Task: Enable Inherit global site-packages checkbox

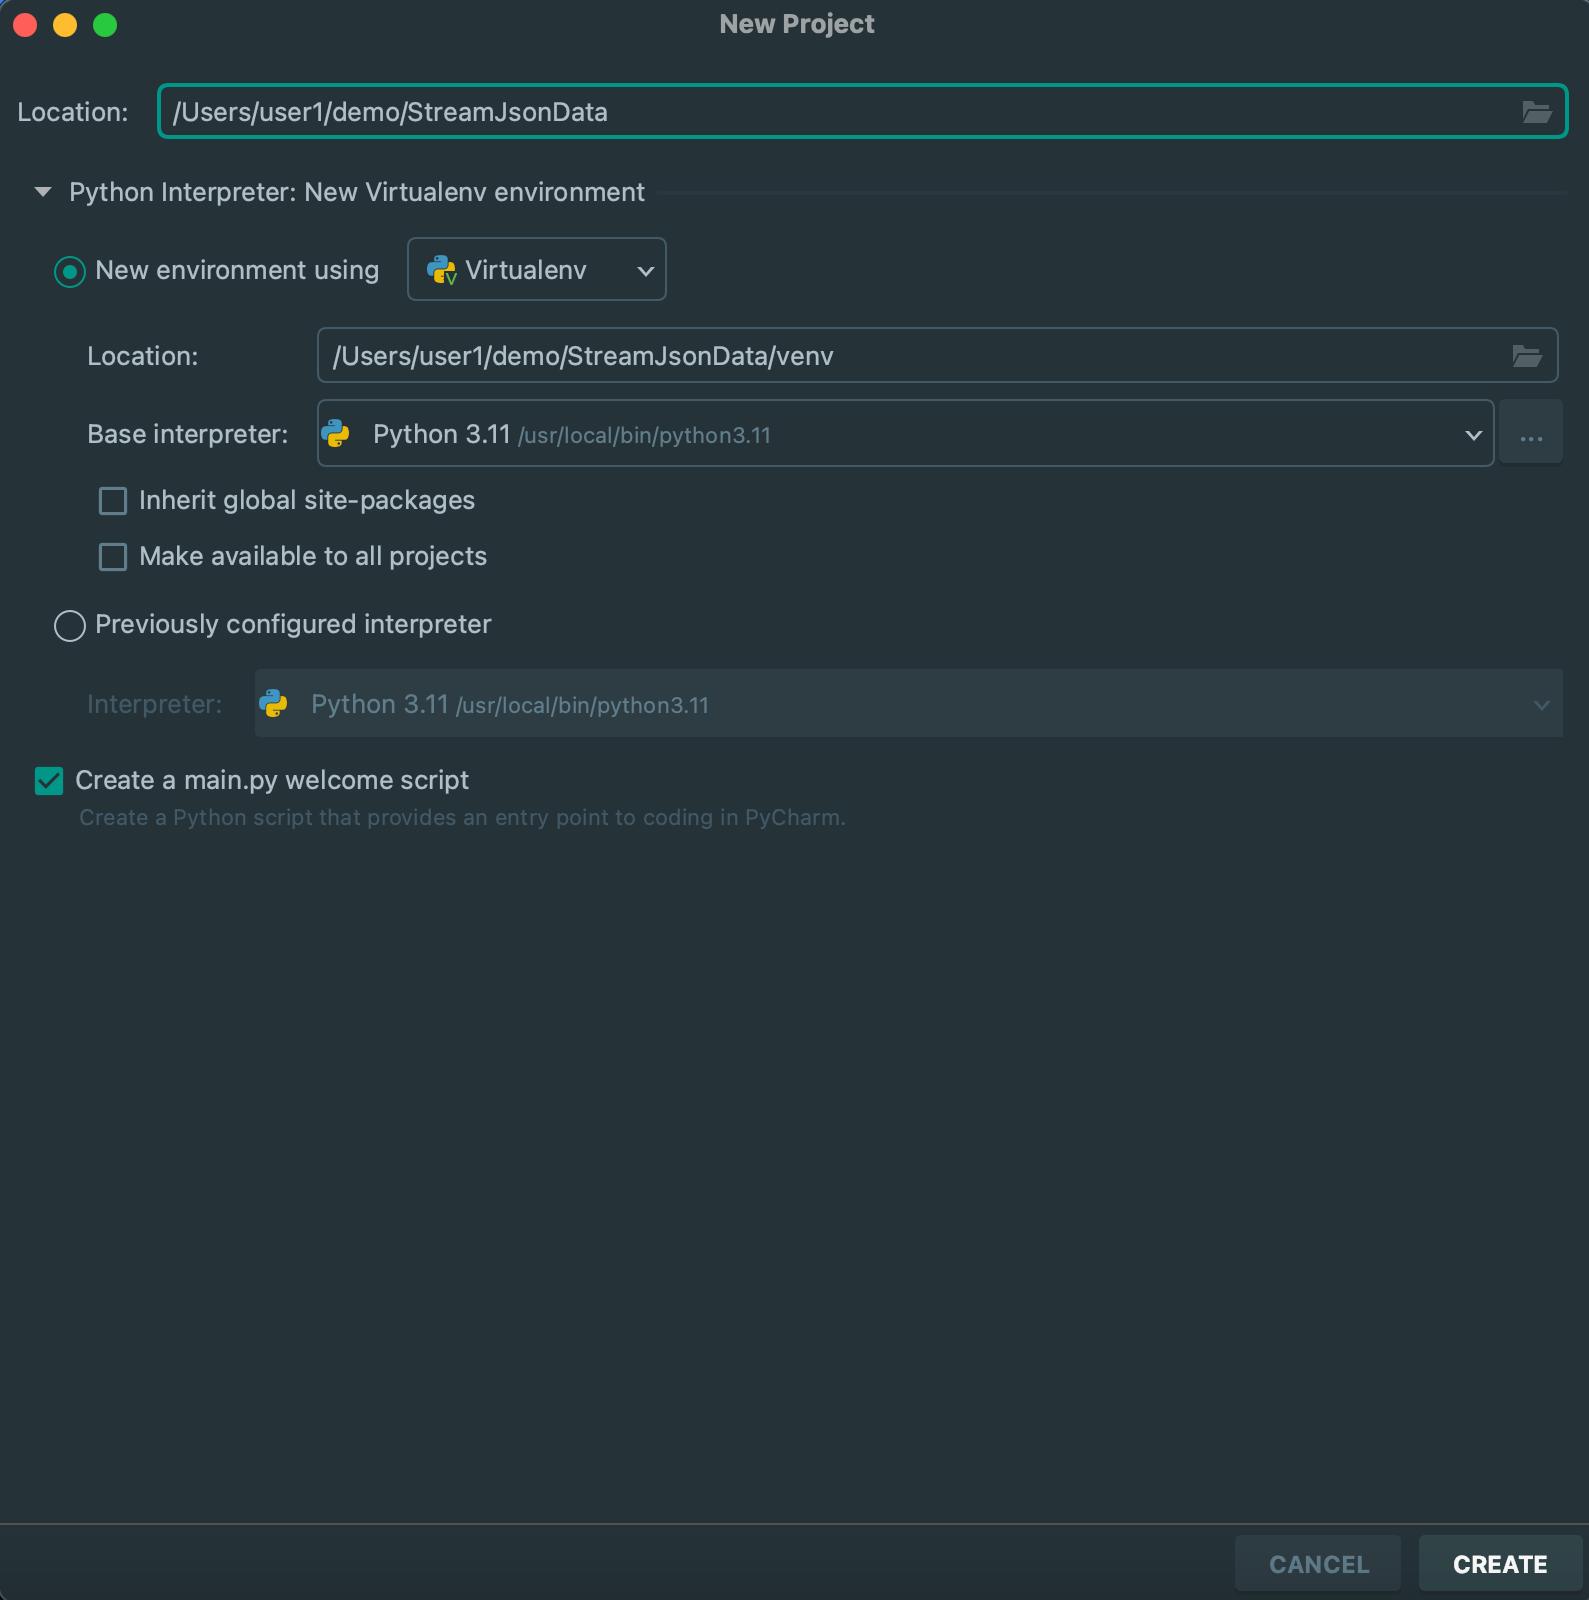Action: pos(113,501)
